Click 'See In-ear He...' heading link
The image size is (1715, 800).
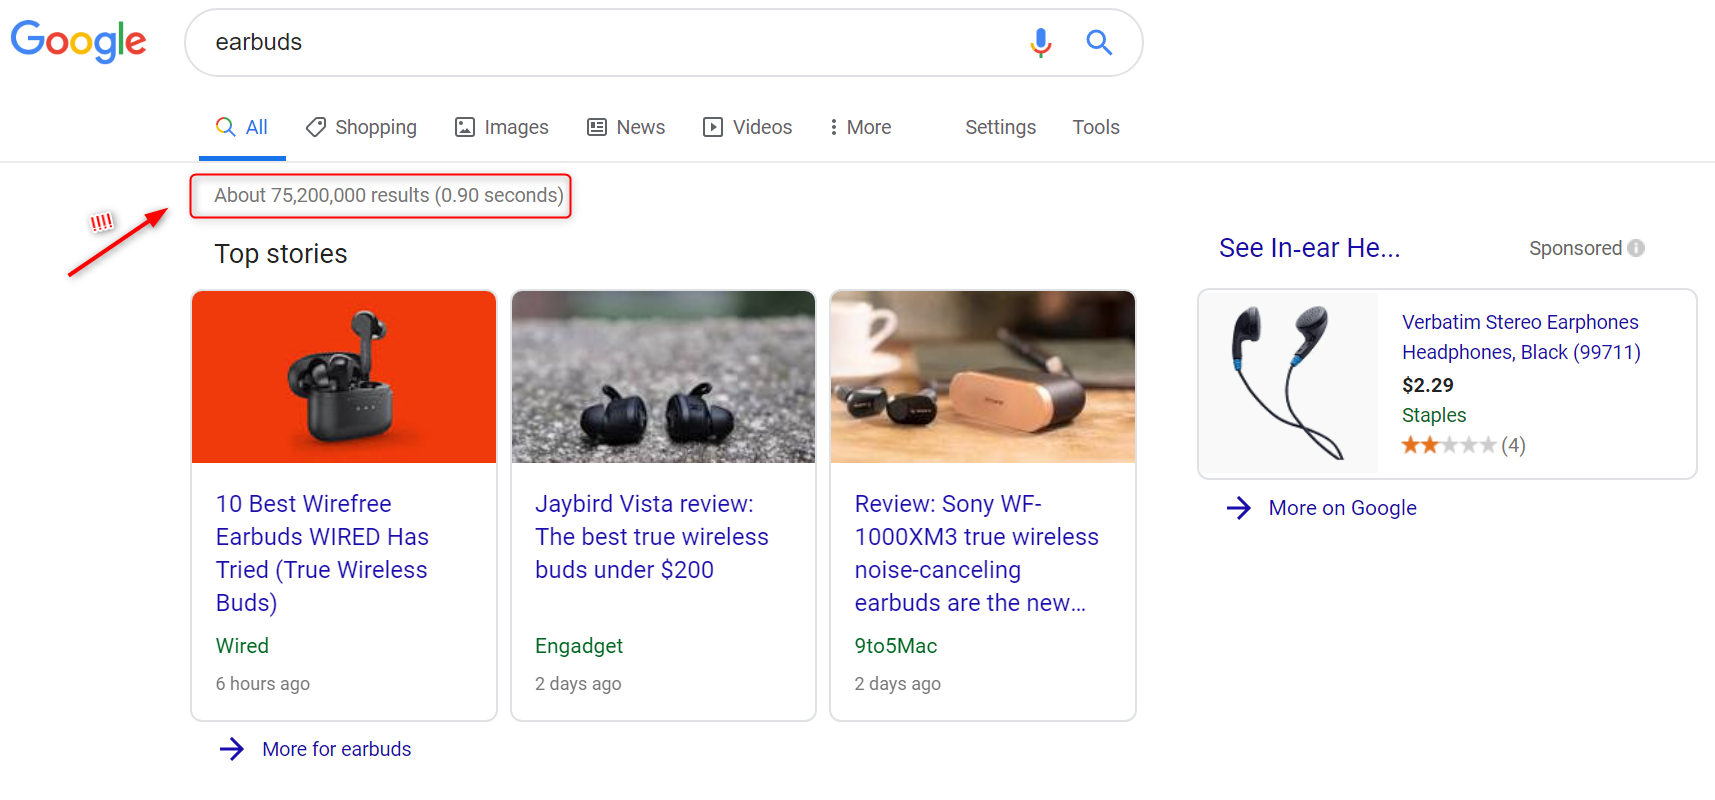[x=1310, y=248]
